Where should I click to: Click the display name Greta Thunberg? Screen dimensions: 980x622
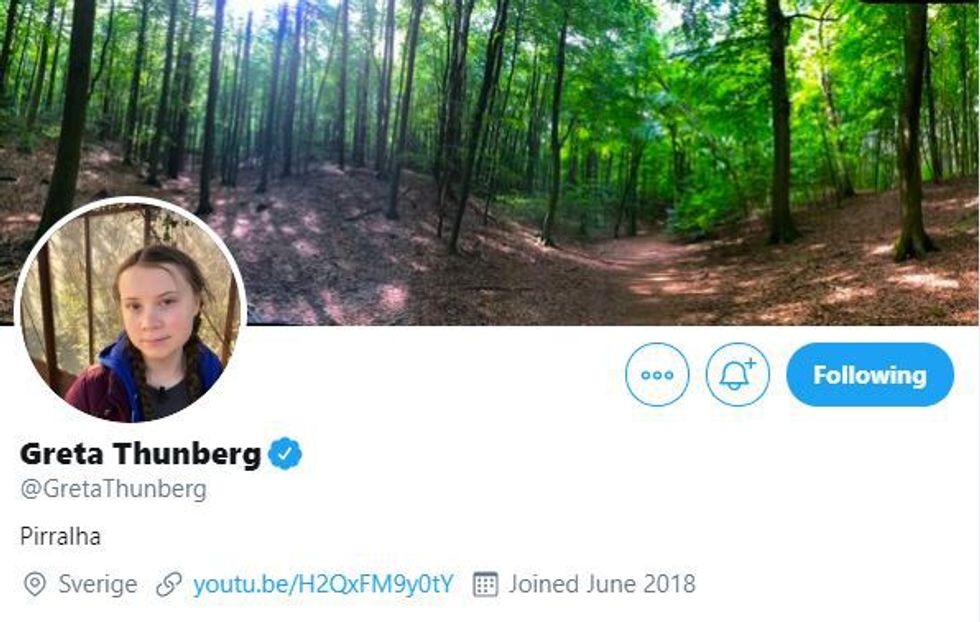[x=140, y=454]
